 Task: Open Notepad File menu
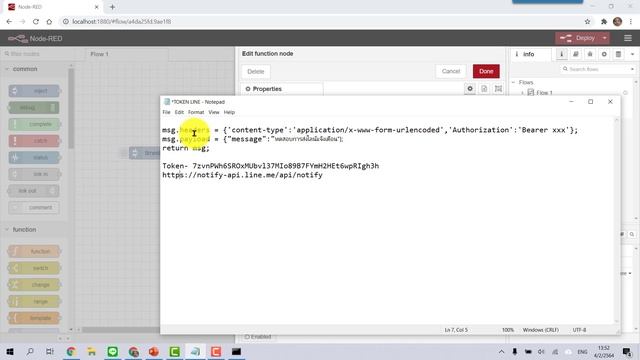[166, 112]
